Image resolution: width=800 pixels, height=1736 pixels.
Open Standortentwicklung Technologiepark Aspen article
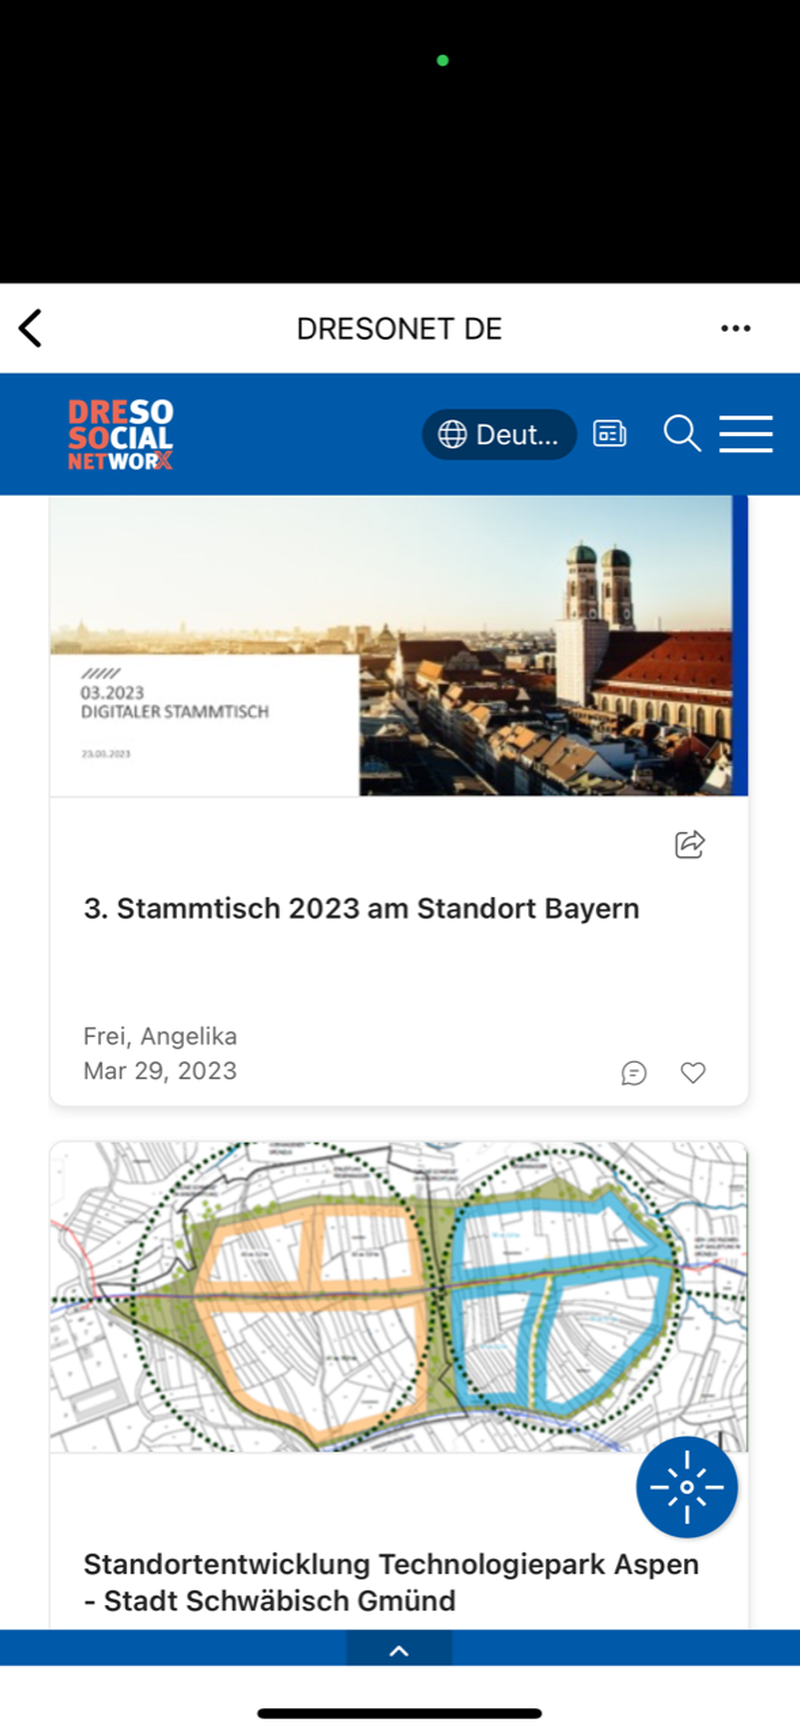click(x=390, y=1582)
